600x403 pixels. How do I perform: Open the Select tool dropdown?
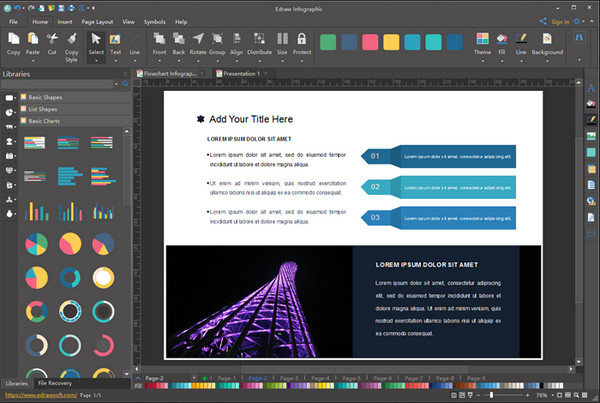point(96,61)
